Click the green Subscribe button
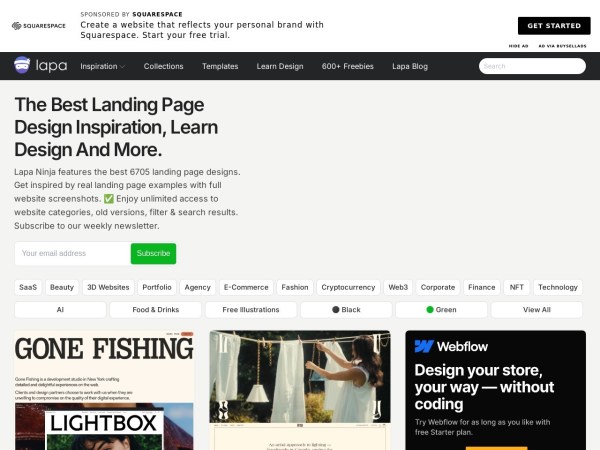 click(153, 253)
